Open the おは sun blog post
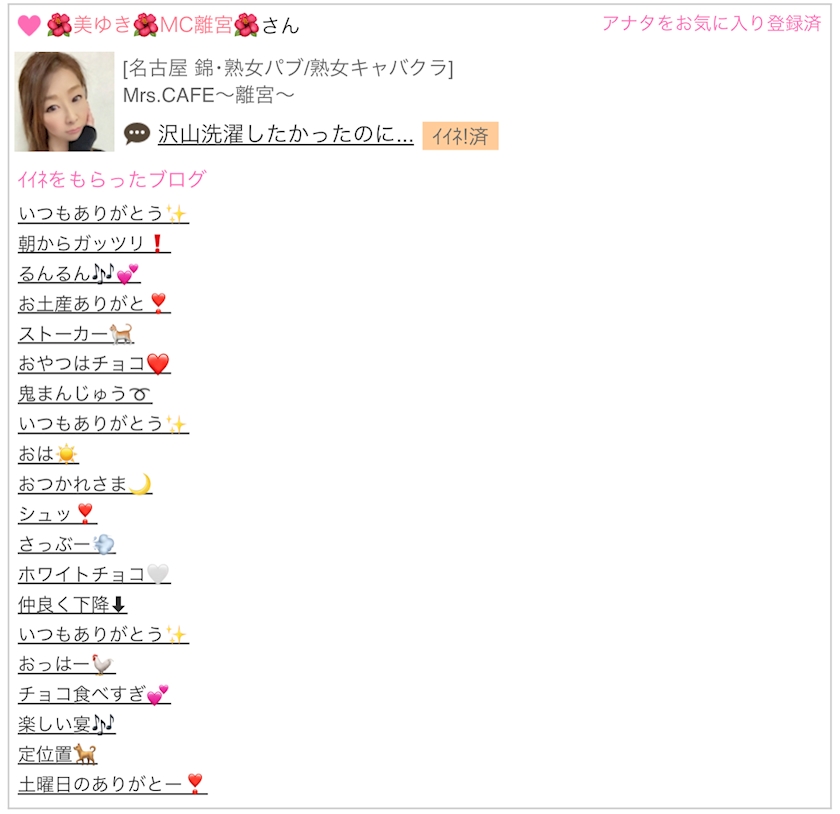The width and height of the screenshot is (840, 814). click(48, 454)
